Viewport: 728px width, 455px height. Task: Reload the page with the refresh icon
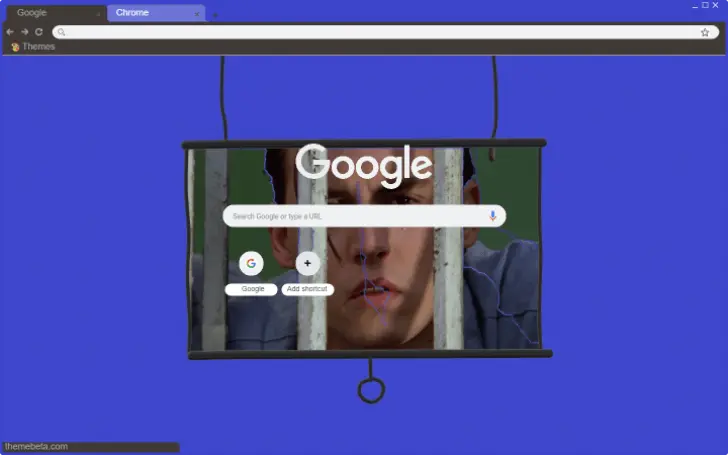(x=39, y=32)
